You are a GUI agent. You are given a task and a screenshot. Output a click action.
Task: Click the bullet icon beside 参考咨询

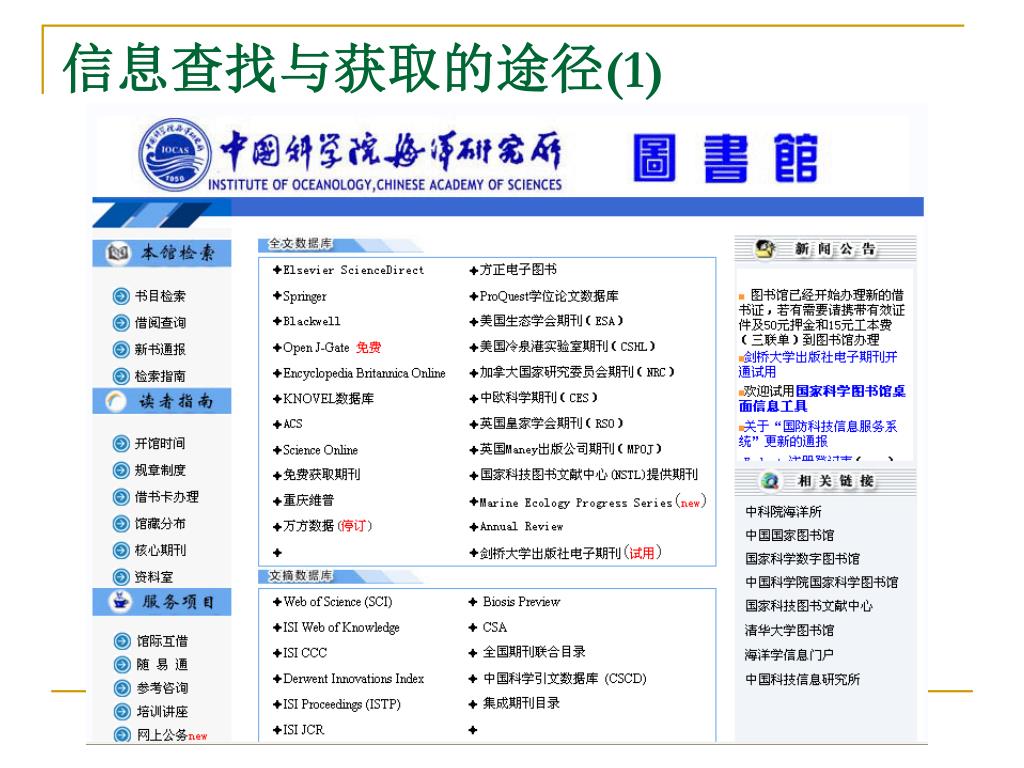coord(122,688)
